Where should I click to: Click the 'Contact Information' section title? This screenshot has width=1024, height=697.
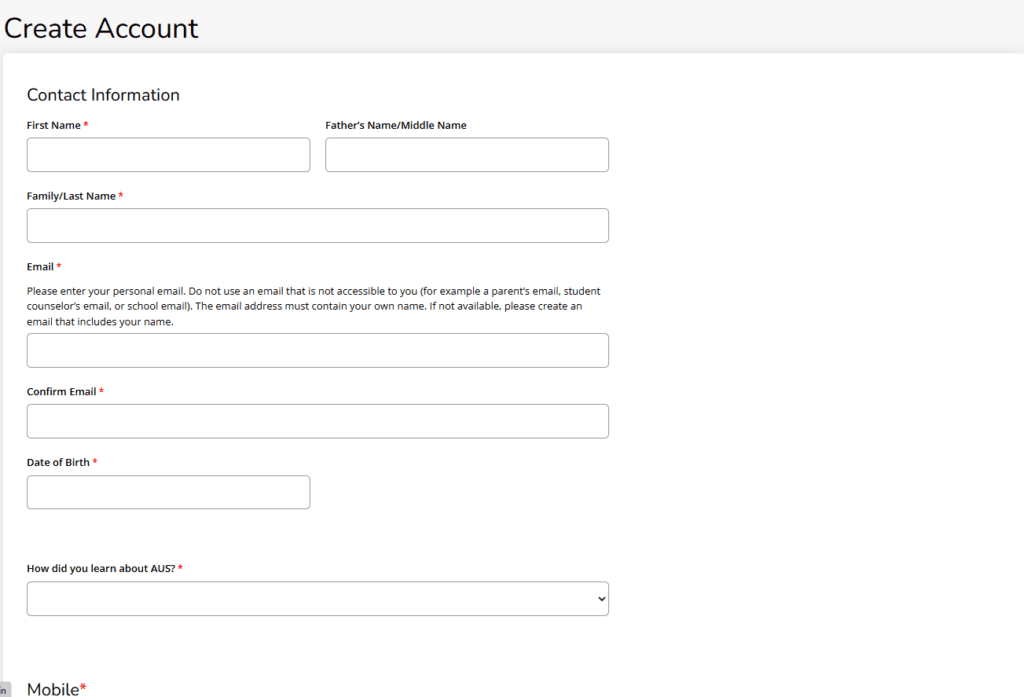click(103, 95)
